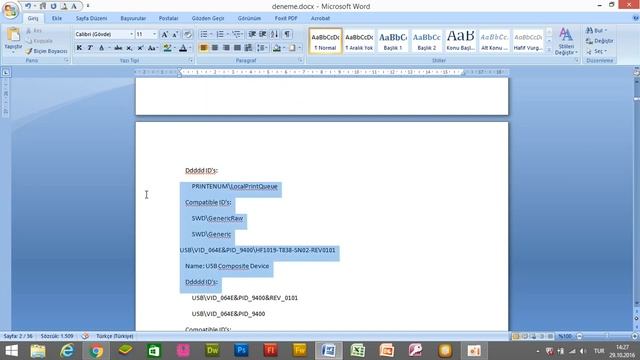Image resolution: width=640 pixels, height=360 pixels.
Task: Open the Görünüm tab
Action: pos(249,18)
